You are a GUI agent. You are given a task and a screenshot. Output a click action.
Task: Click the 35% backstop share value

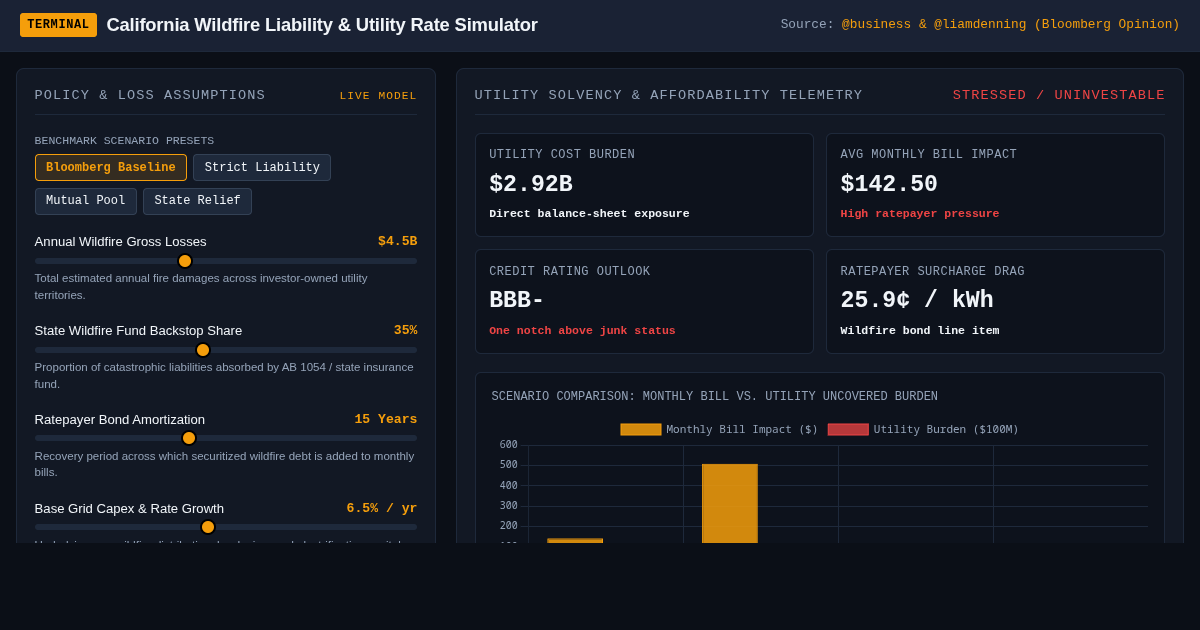405,330
